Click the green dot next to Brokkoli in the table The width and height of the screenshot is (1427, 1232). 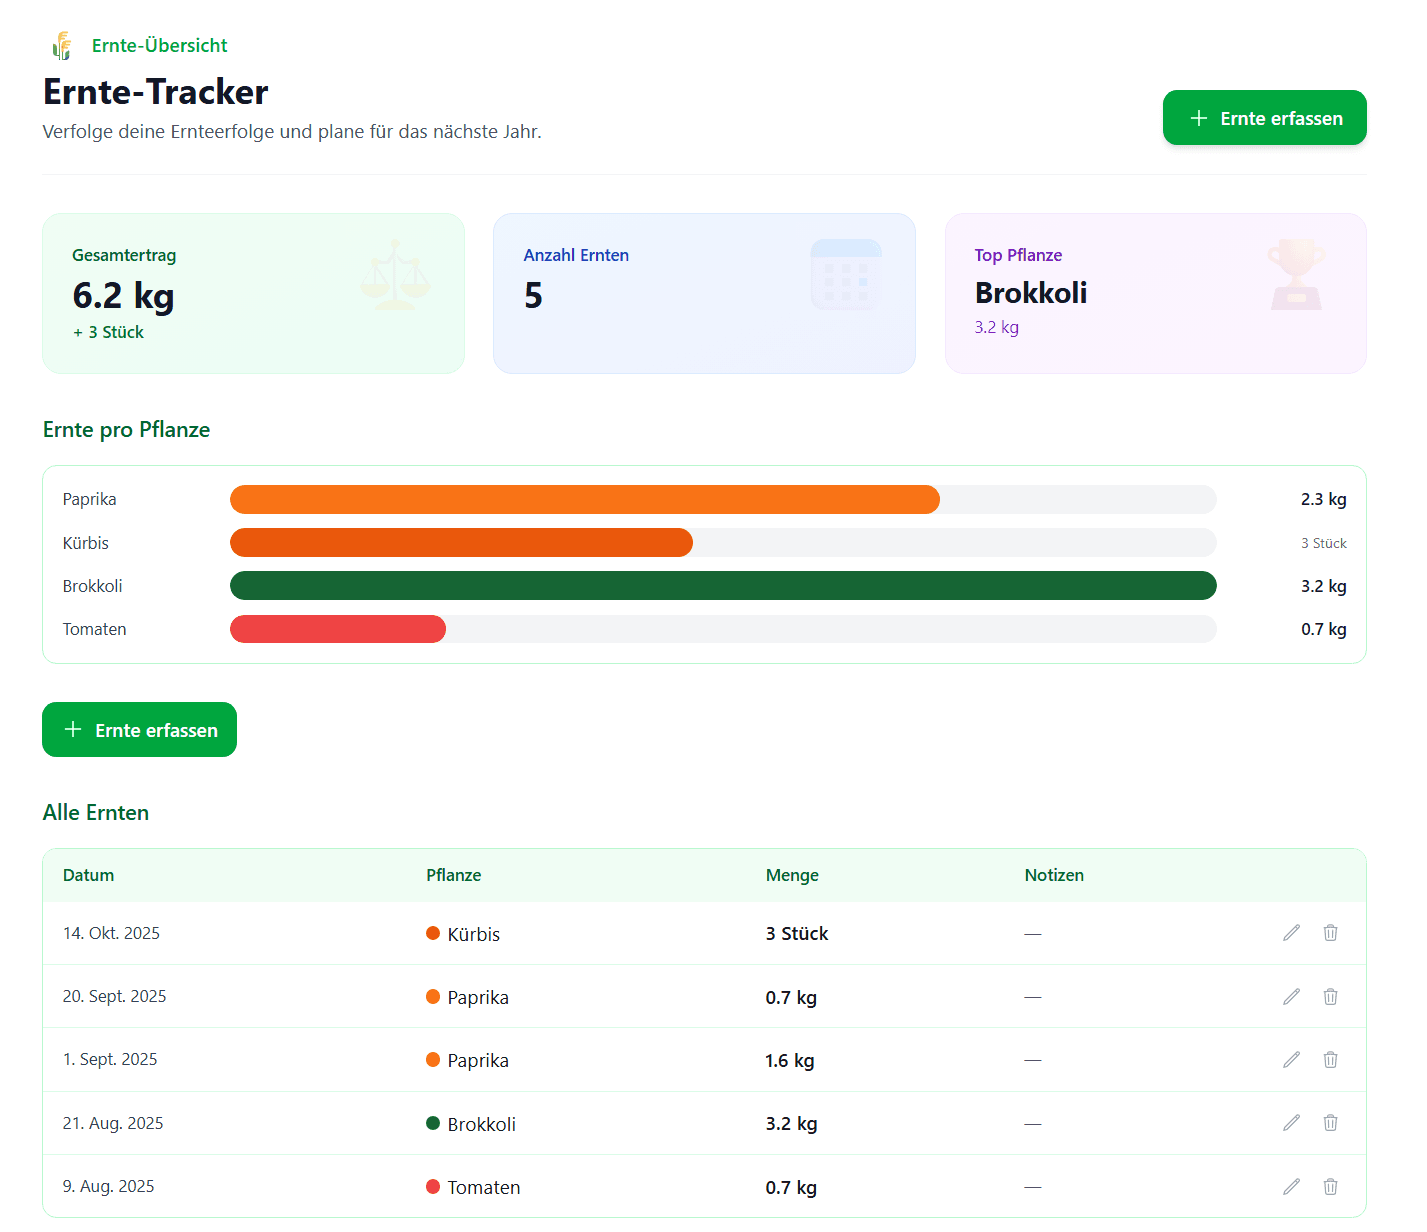pos(433,1123)
